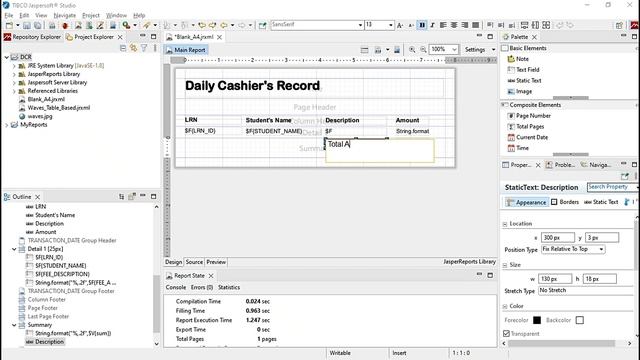This screenshot has width=640, height=360.
Task: Toggle the Transparent checkbox
Action: [x=507, y=333]
